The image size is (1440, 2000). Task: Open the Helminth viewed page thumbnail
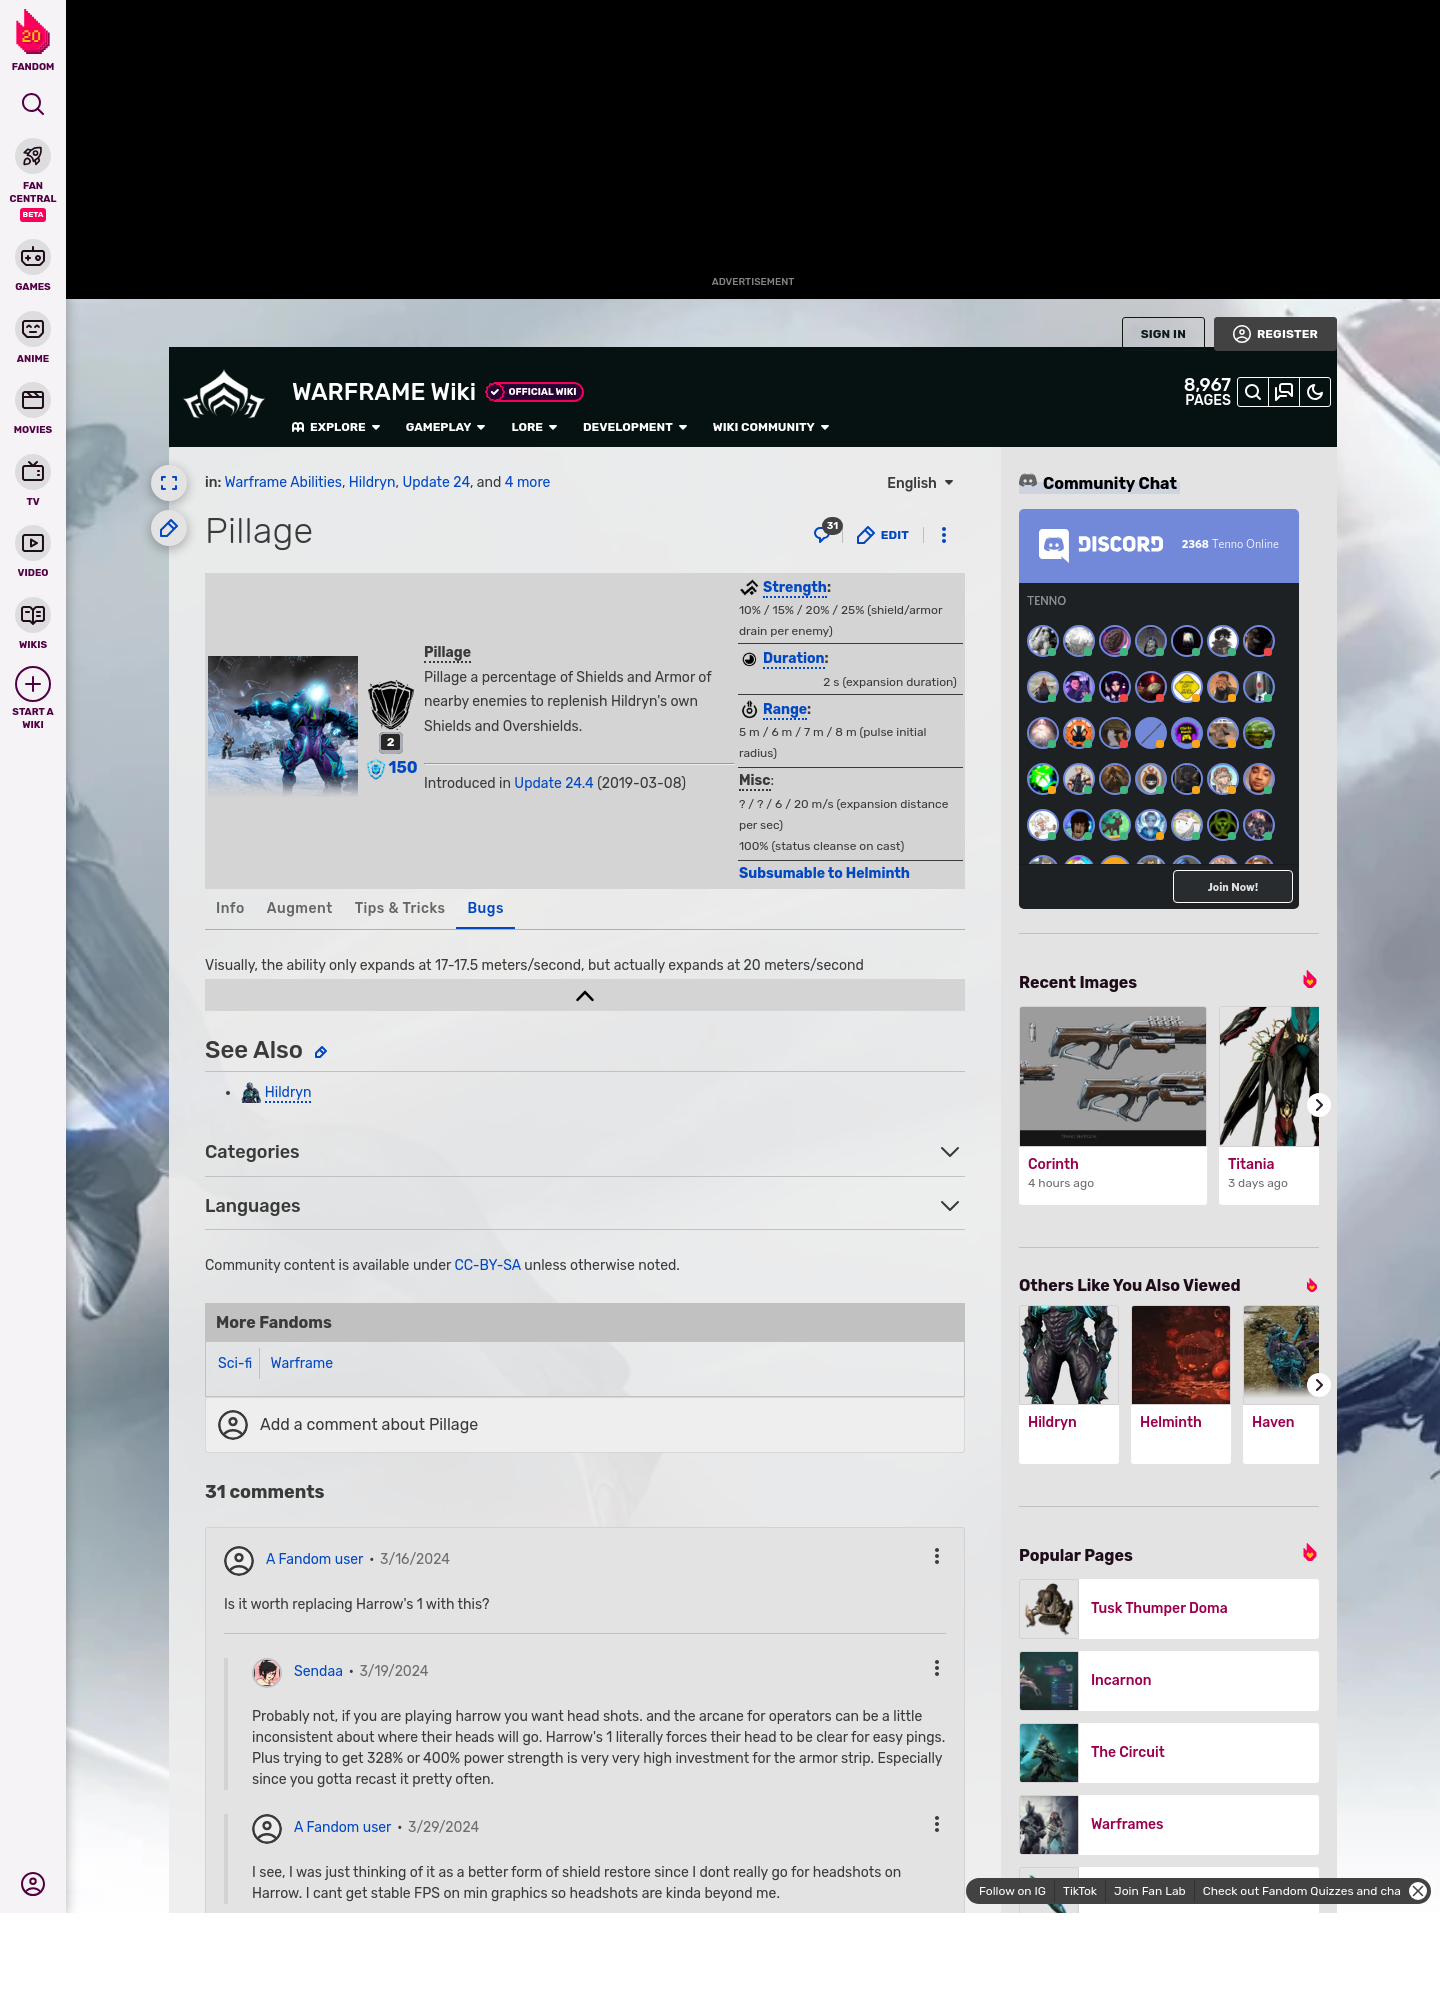point(1181,1355)
